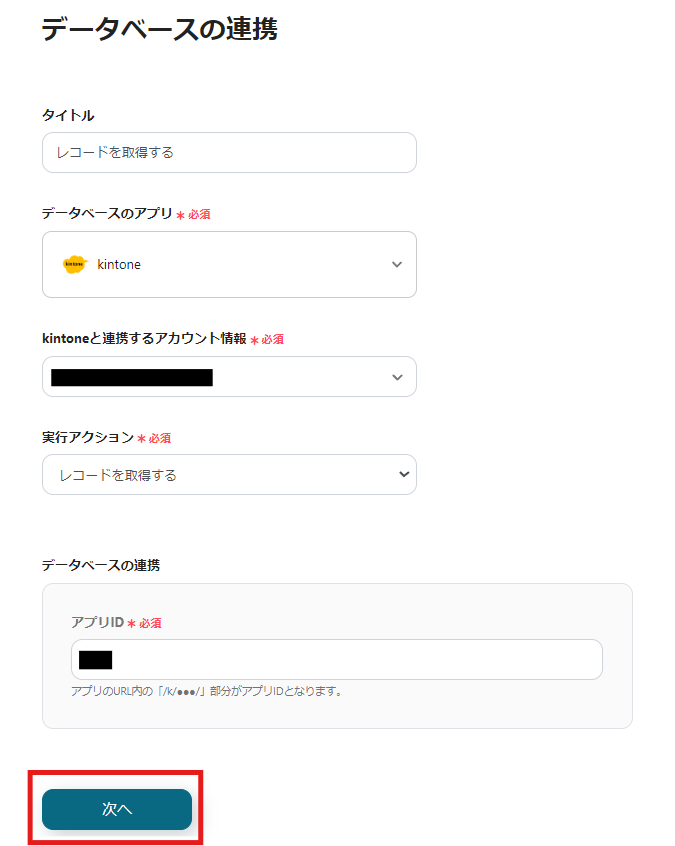
Task: Select the タイトル input field
Action: coord(229,152)
